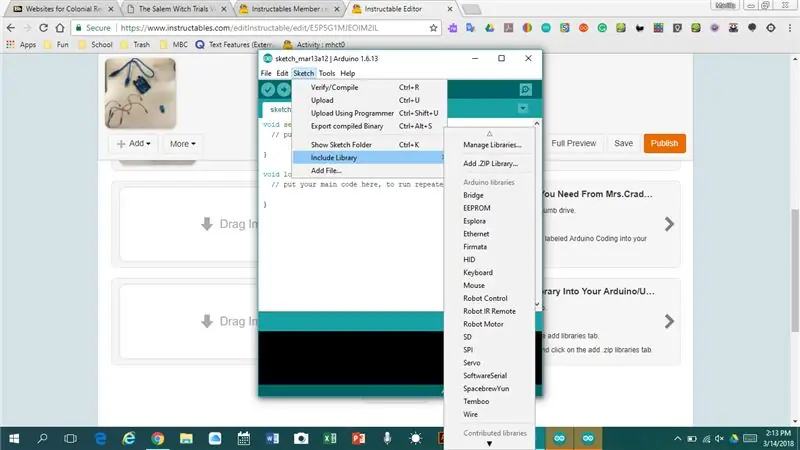Viewport: 800px width, 450px height.
Task: Click the browser Back arrow
Action: point(11,28)
